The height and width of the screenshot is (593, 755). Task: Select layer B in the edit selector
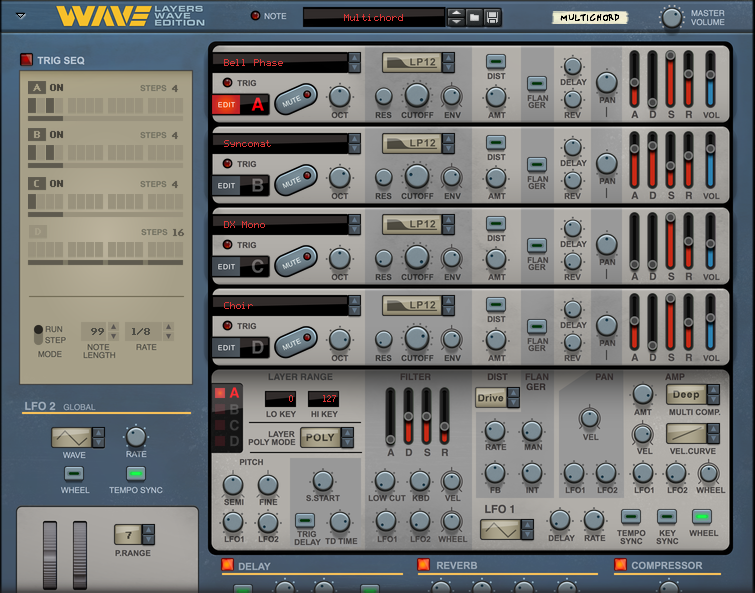coord(228,409)
